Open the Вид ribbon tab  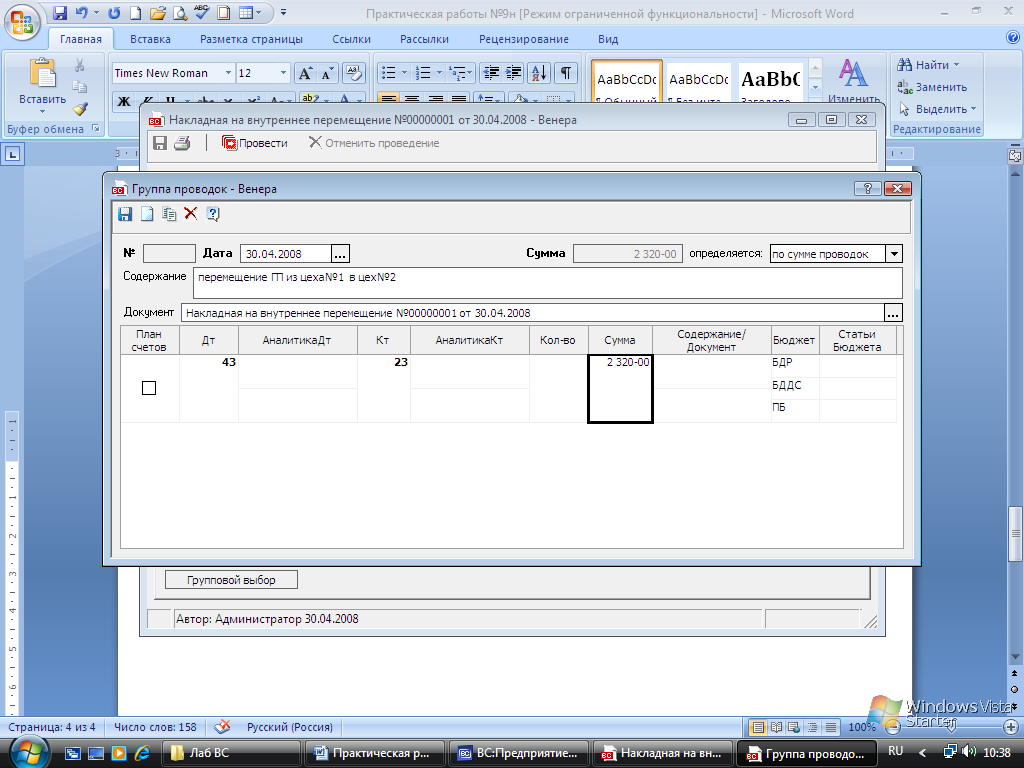[608, 39]
